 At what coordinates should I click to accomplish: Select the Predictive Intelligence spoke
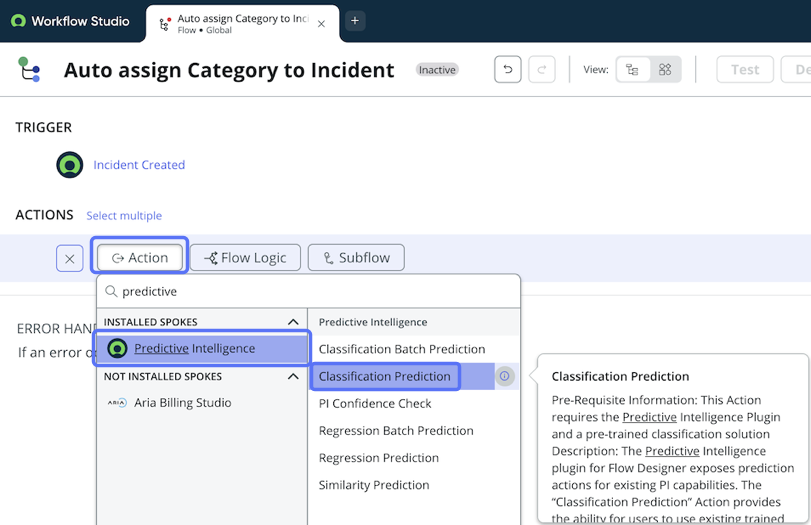coord(202,349)
